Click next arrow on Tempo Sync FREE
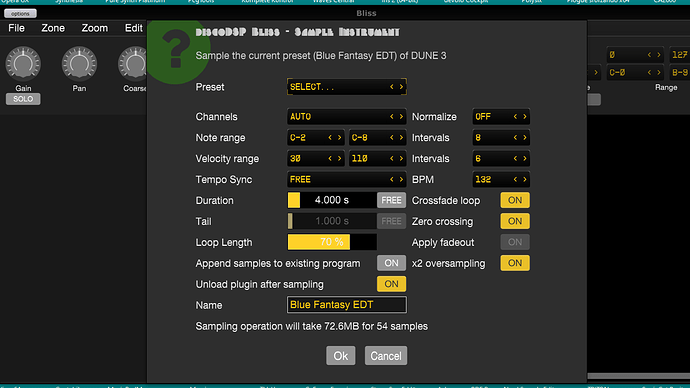This screenshot has width=690, height=388. (401, 179)
